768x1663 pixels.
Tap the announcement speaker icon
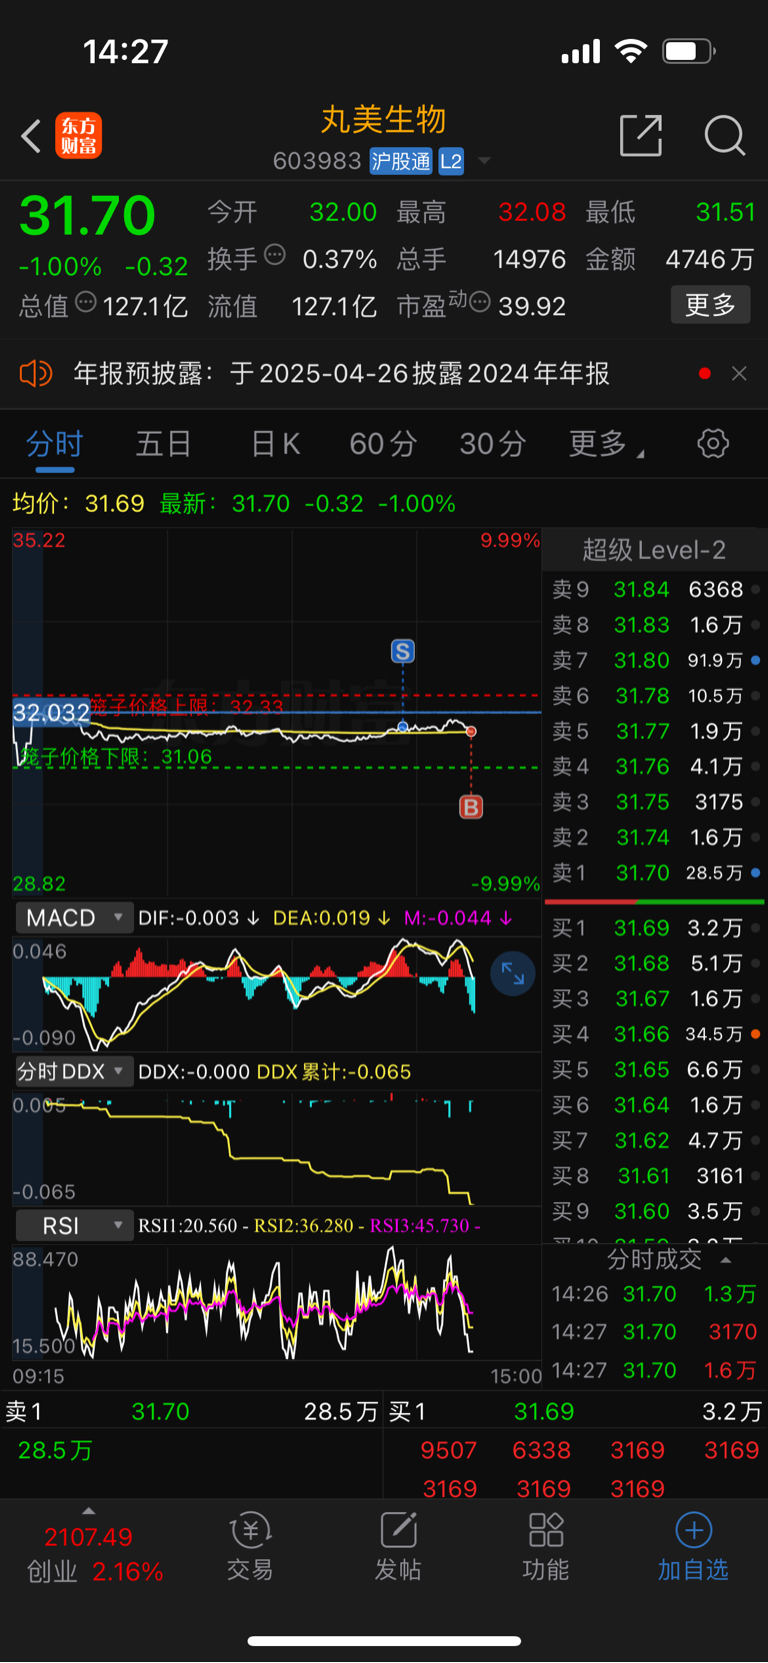[35, 374]
